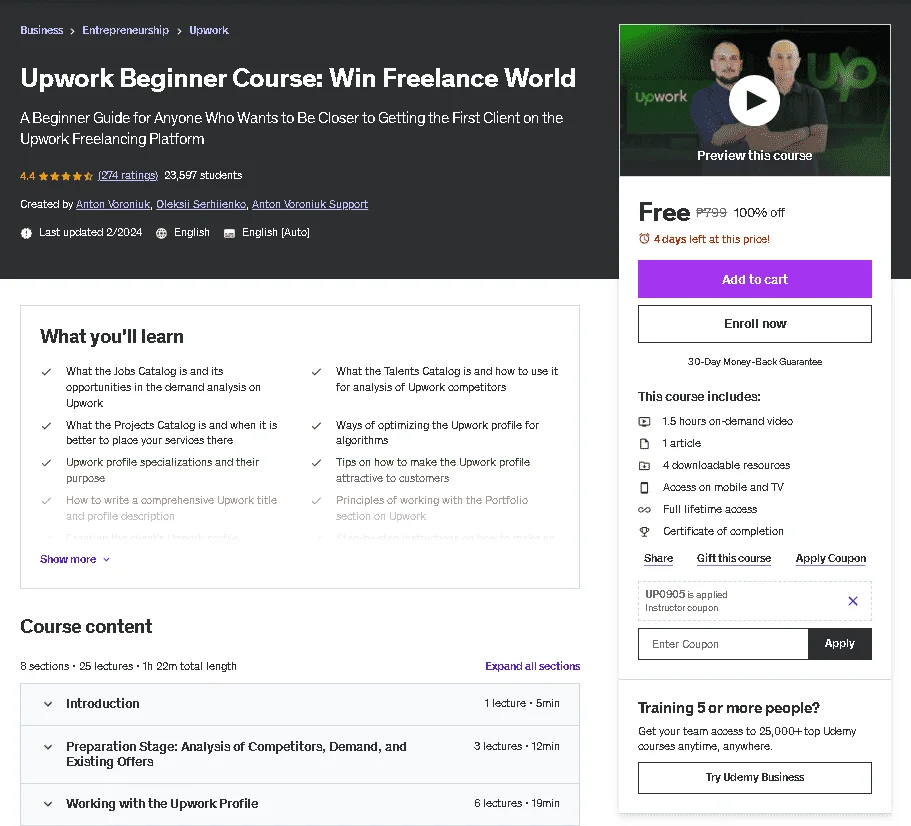The width and height of the screenshot is (911, 826).
Task: Click the course preview thumbnail image
Action: 754,100
